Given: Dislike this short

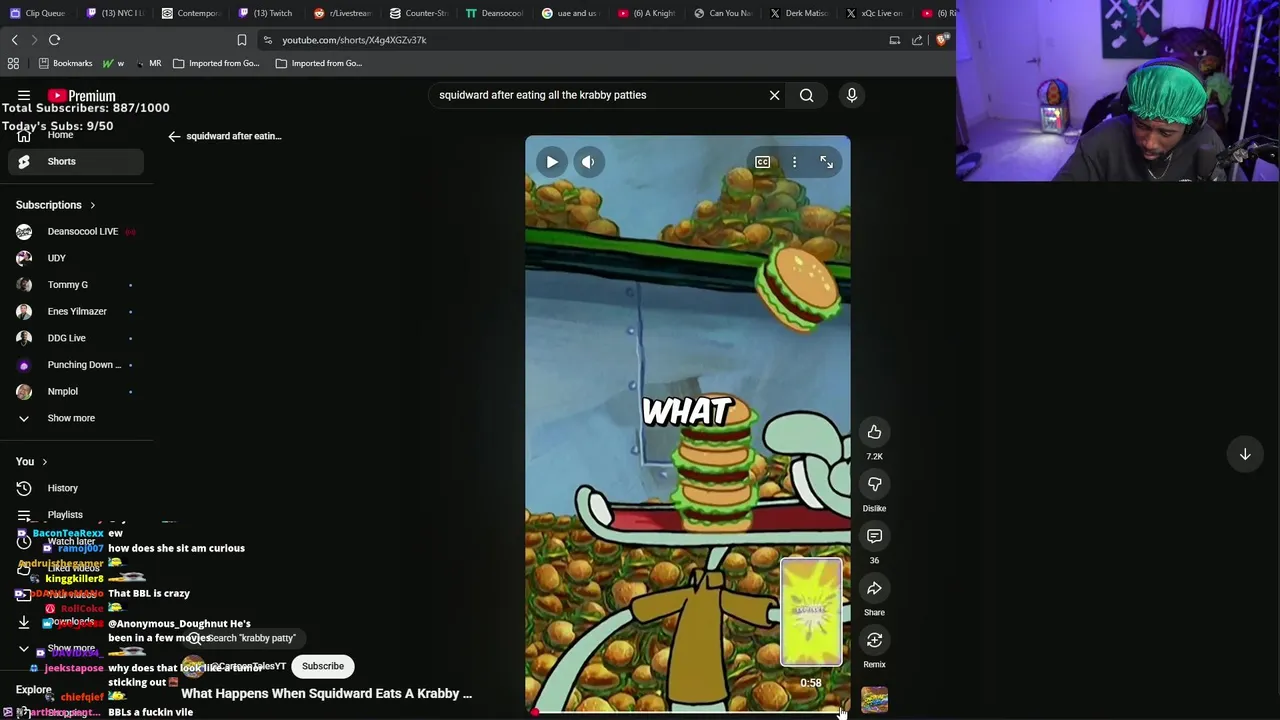Looking at the screenshot, I should pyautogui.click(x=874, y=484).
